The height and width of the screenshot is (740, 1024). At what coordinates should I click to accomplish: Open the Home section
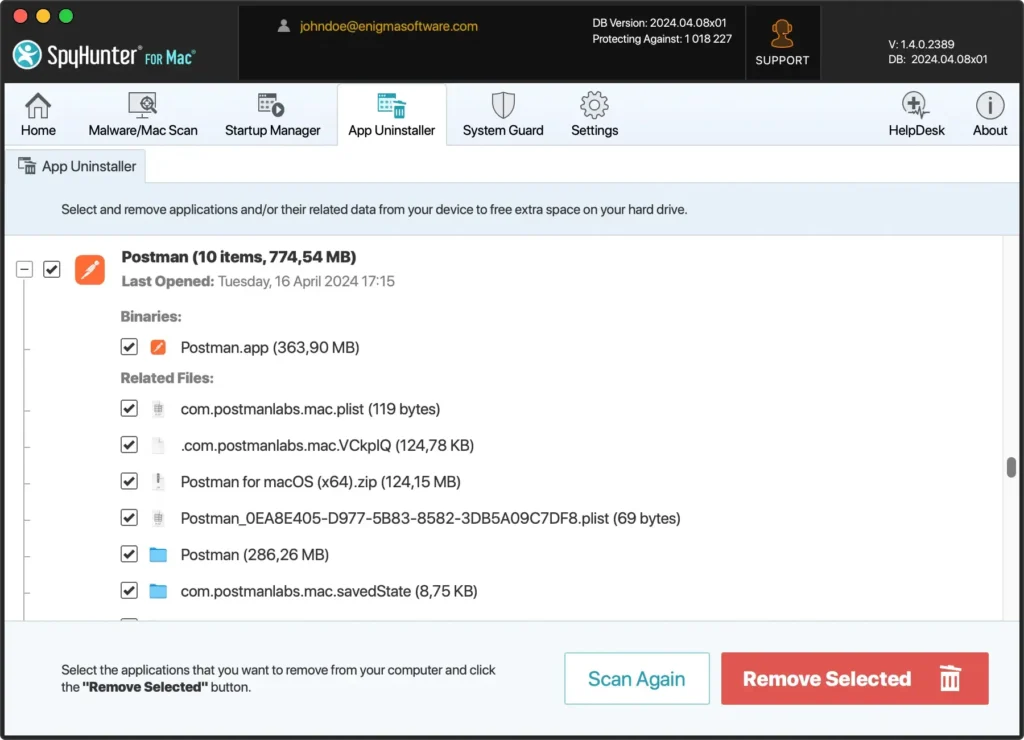pyautogui.click(x=38, y=114)
